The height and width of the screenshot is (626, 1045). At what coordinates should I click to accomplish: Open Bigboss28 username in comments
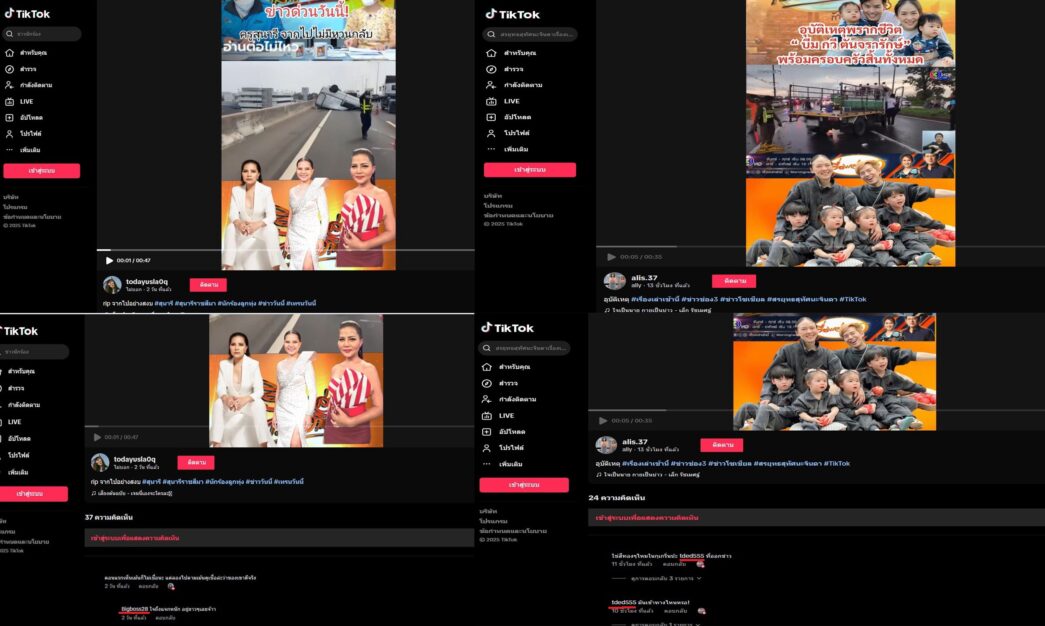click(135, 609)
